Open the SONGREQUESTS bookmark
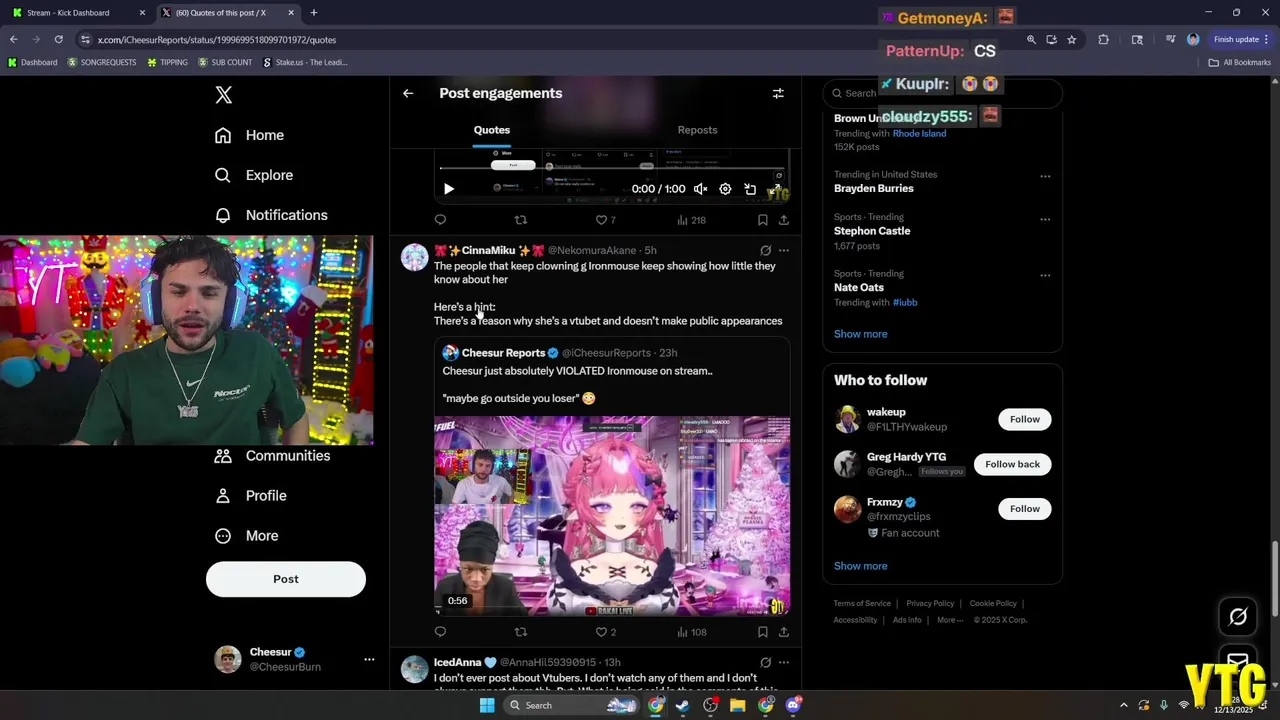1280x720 pixels. click(x=102, y=62)
